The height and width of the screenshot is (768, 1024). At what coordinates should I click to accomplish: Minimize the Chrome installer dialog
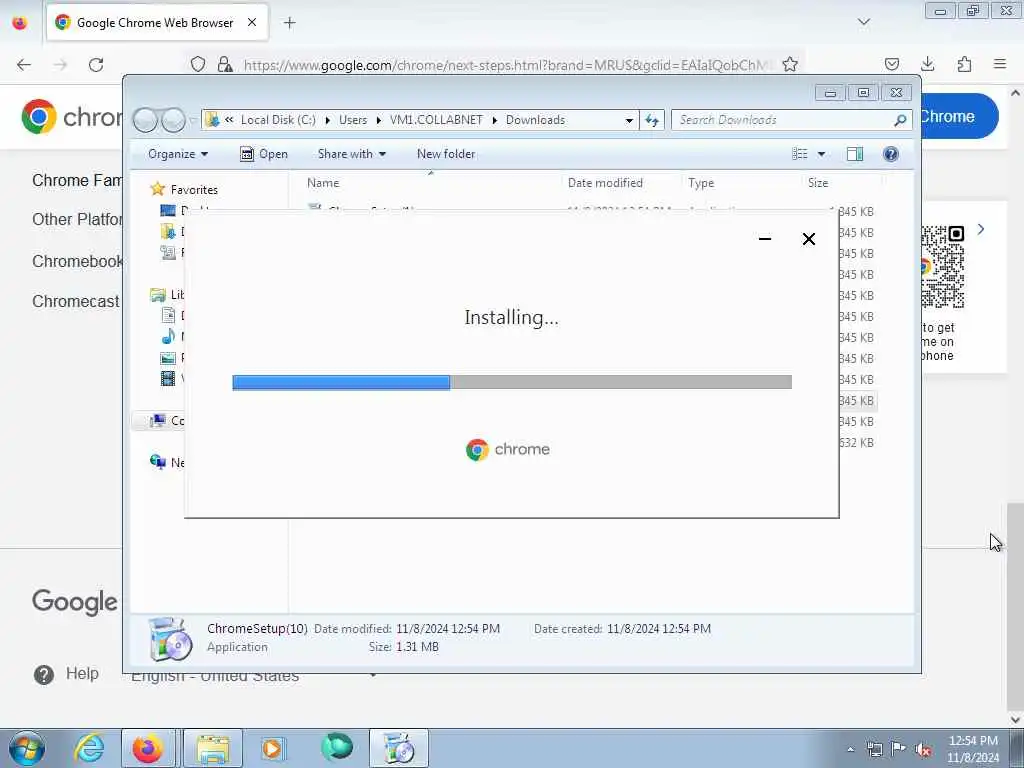click(x=765, y=239)
